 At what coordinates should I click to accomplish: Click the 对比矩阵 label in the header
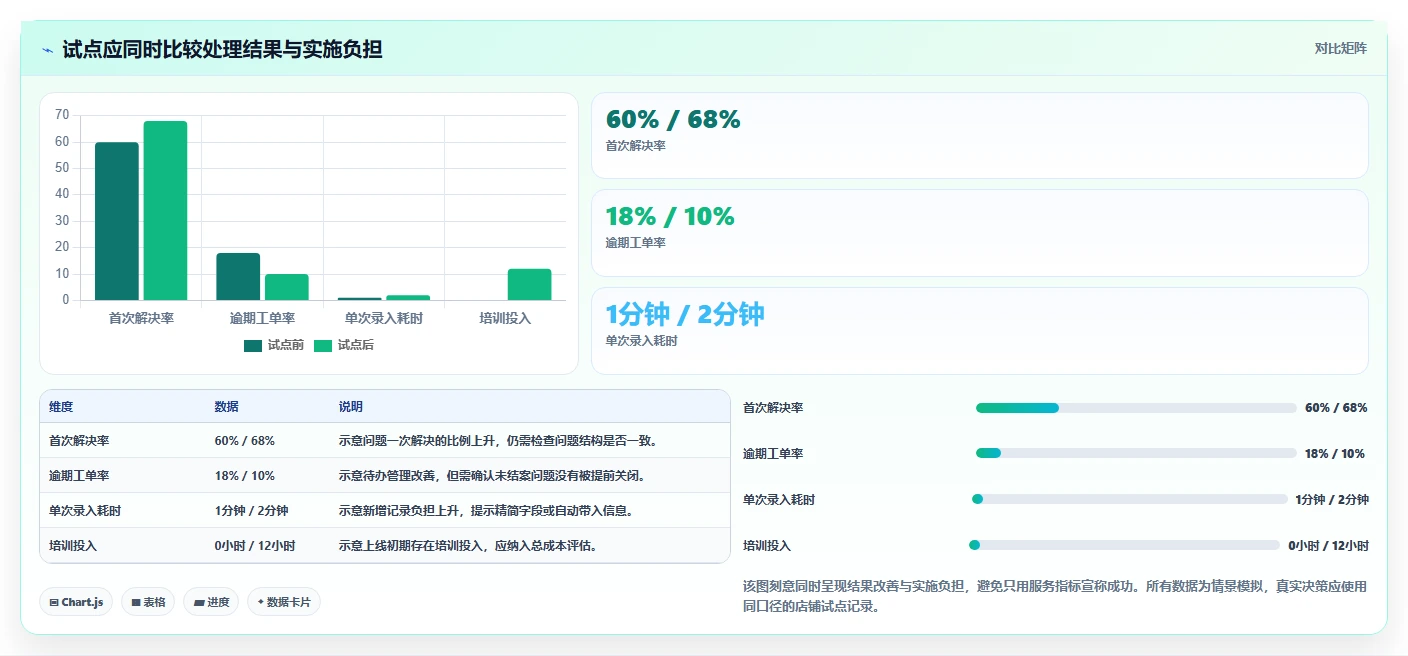click(1340, 48)
